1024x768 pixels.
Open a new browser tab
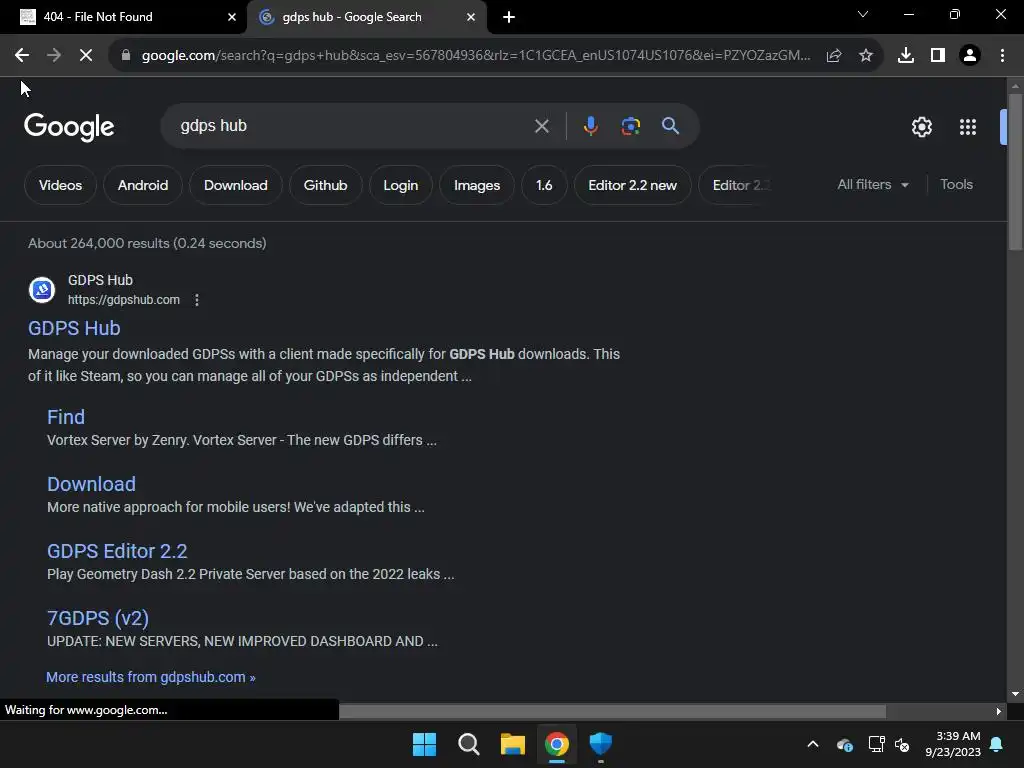coord(509,17)
